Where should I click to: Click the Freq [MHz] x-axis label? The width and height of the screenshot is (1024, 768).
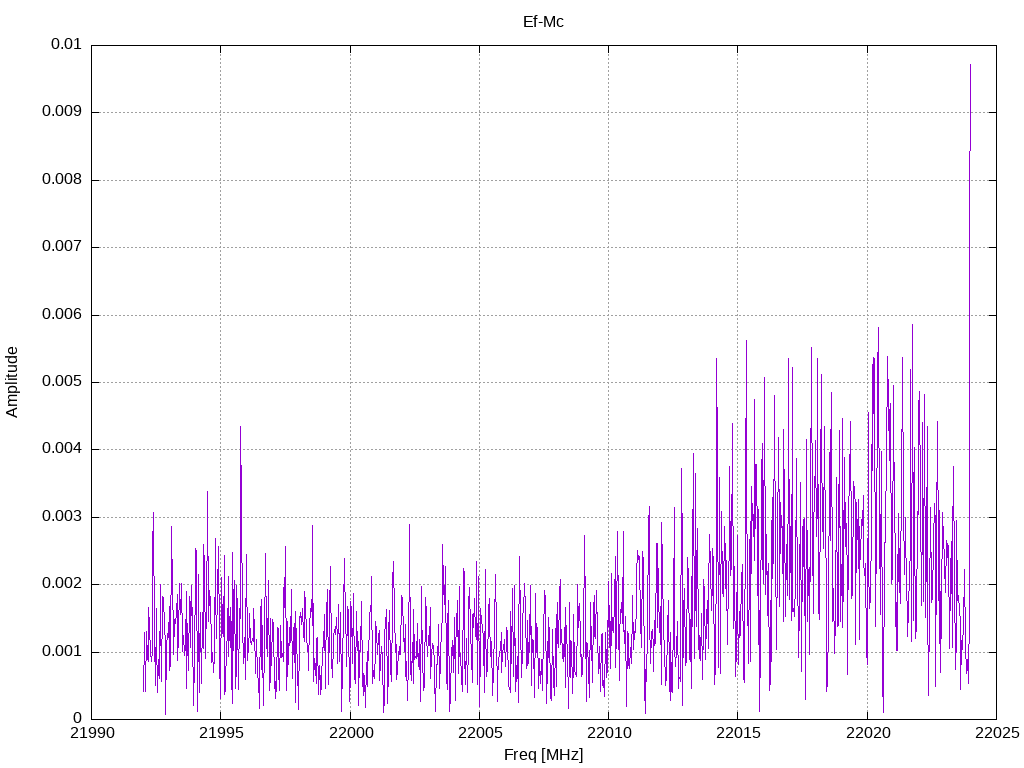[x=543, y=755]
